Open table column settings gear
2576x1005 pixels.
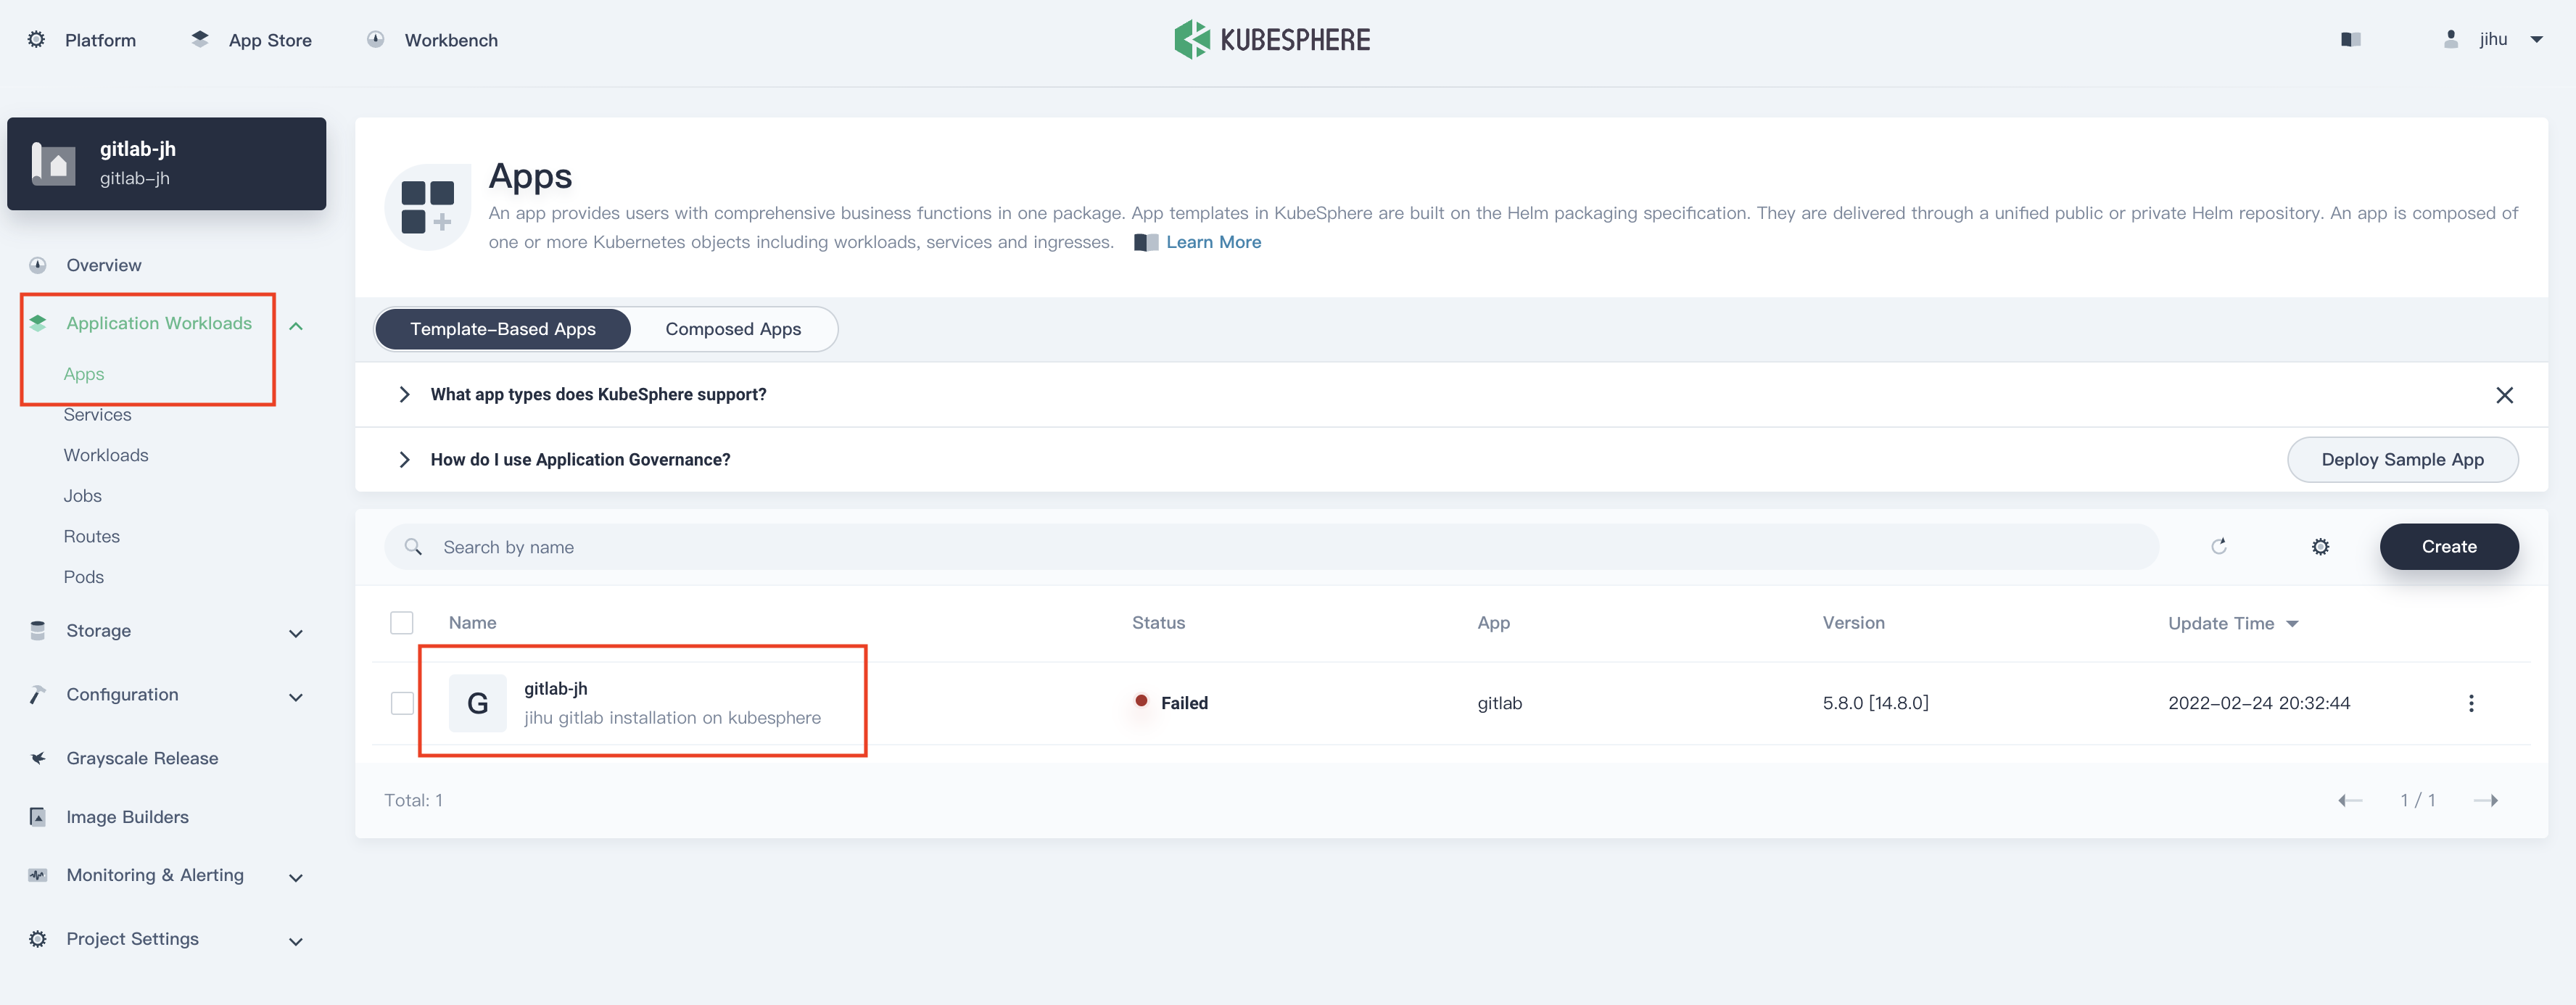2321,547
